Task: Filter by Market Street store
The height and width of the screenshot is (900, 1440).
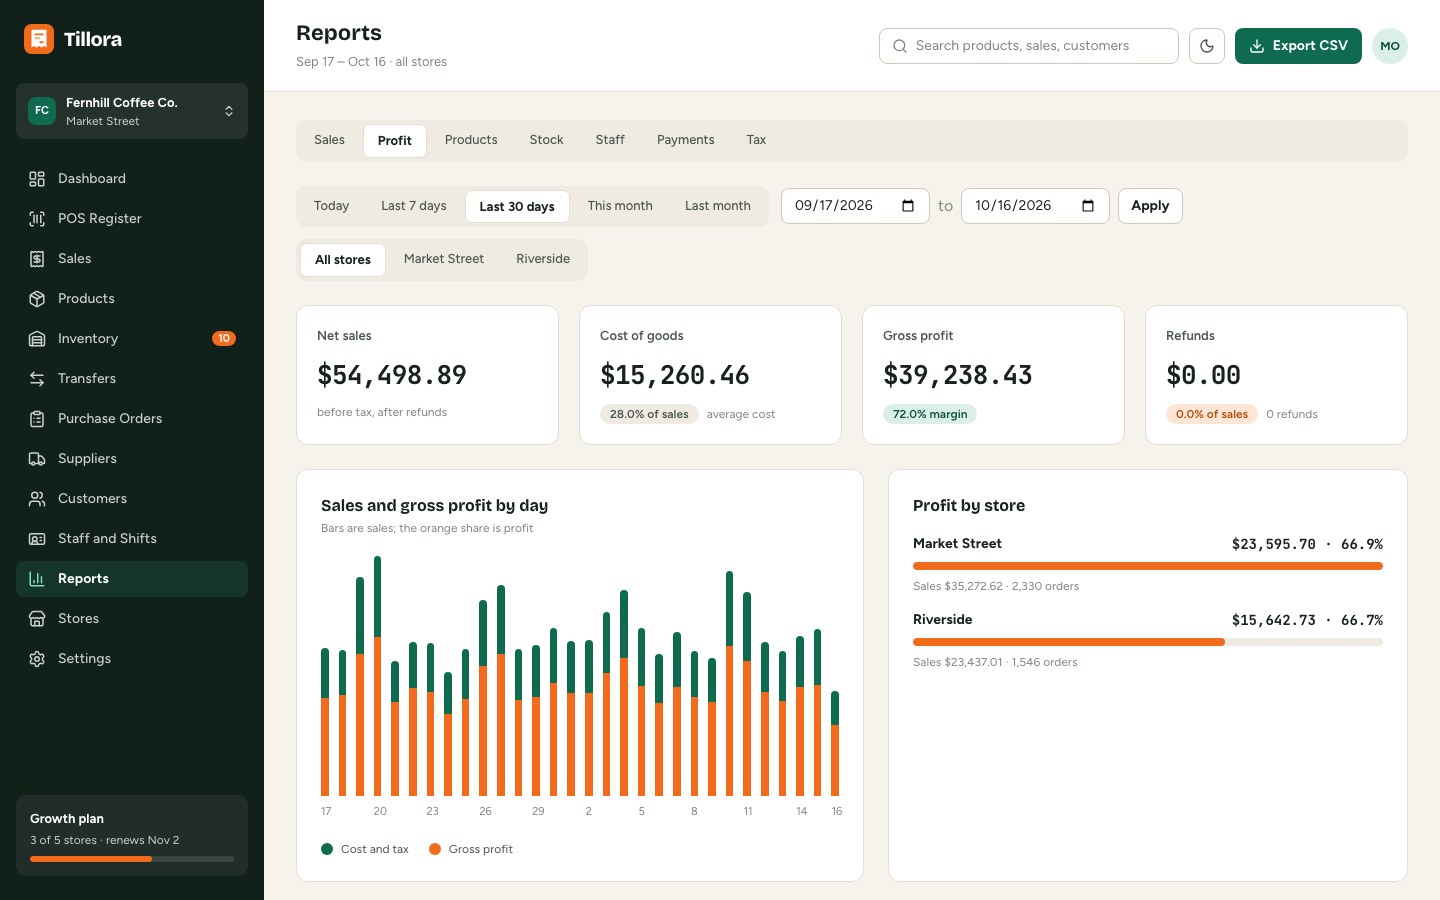Action: 444,259
